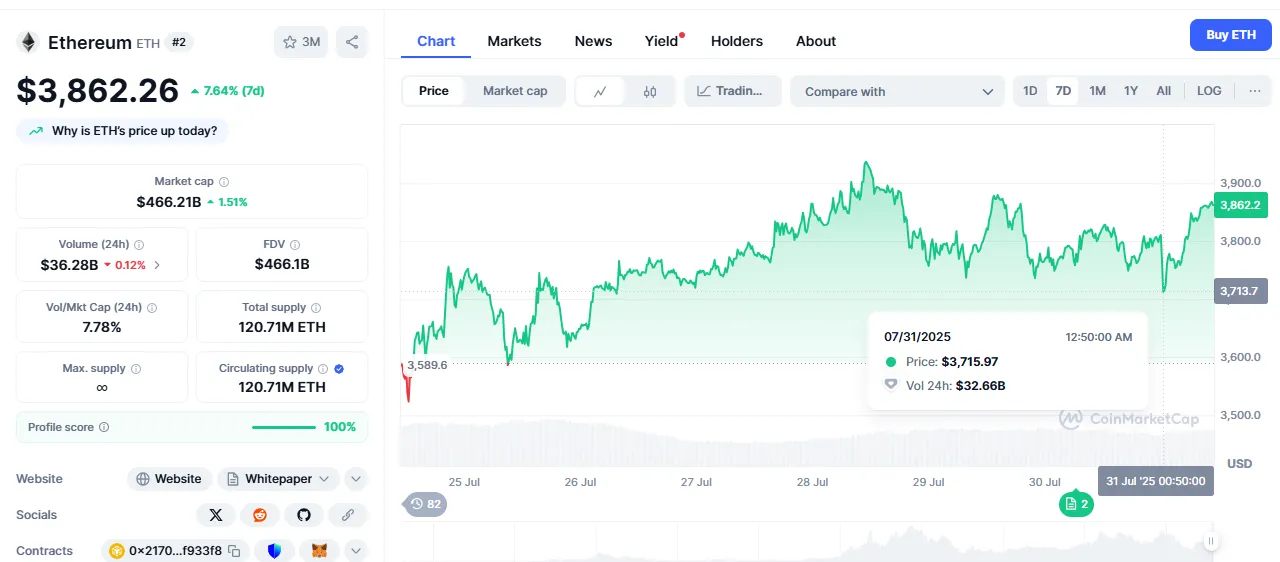Image resolution: width=1280 pixels, height=562 pixels.
Task: Open the GitHub repository icon
Action: [304, 515]
